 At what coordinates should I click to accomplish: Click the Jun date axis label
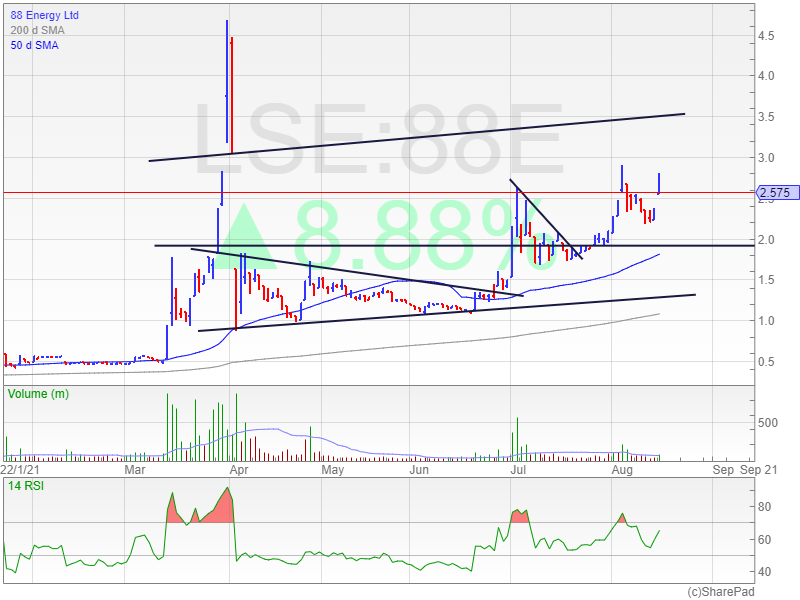click(x=419, y=469)
